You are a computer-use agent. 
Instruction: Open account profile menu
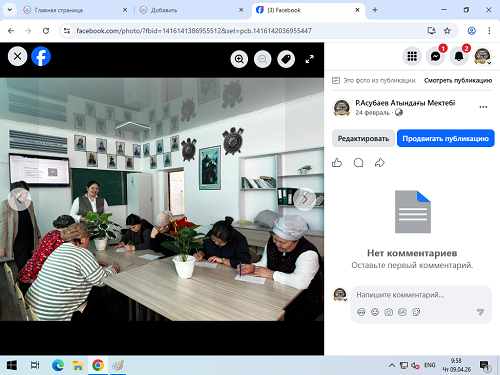(x=482, y=56)
